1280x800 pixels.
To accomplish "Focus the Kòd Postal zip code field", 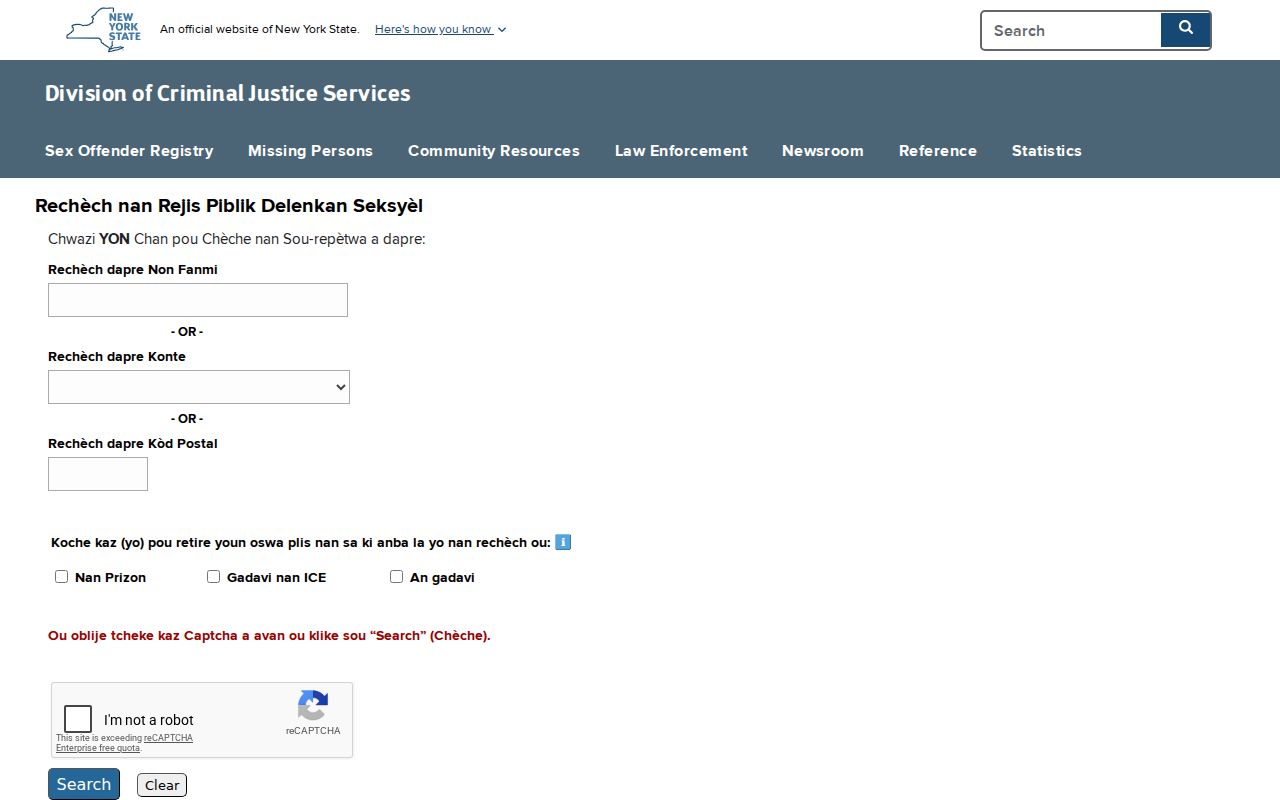I will click(x=98, y=474).
